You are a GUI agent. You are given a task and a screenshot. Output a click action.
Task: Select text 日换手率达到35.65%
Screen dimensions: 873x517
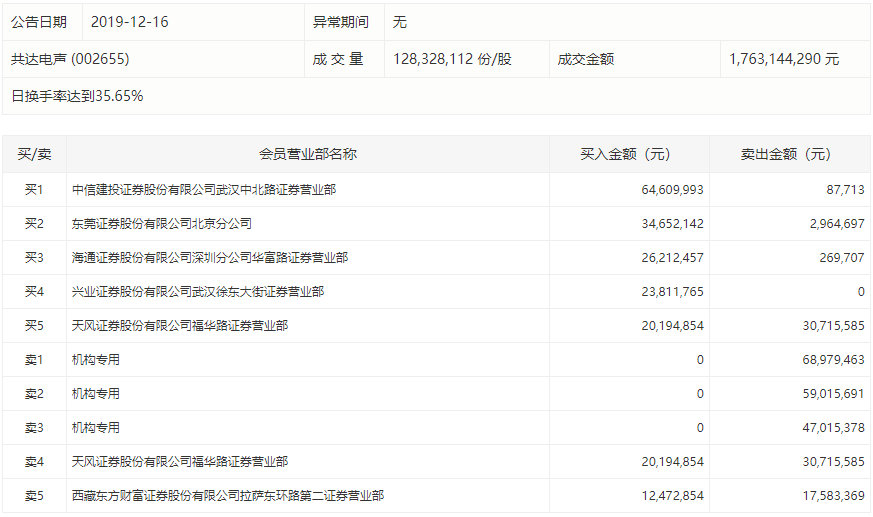[77, 96]
